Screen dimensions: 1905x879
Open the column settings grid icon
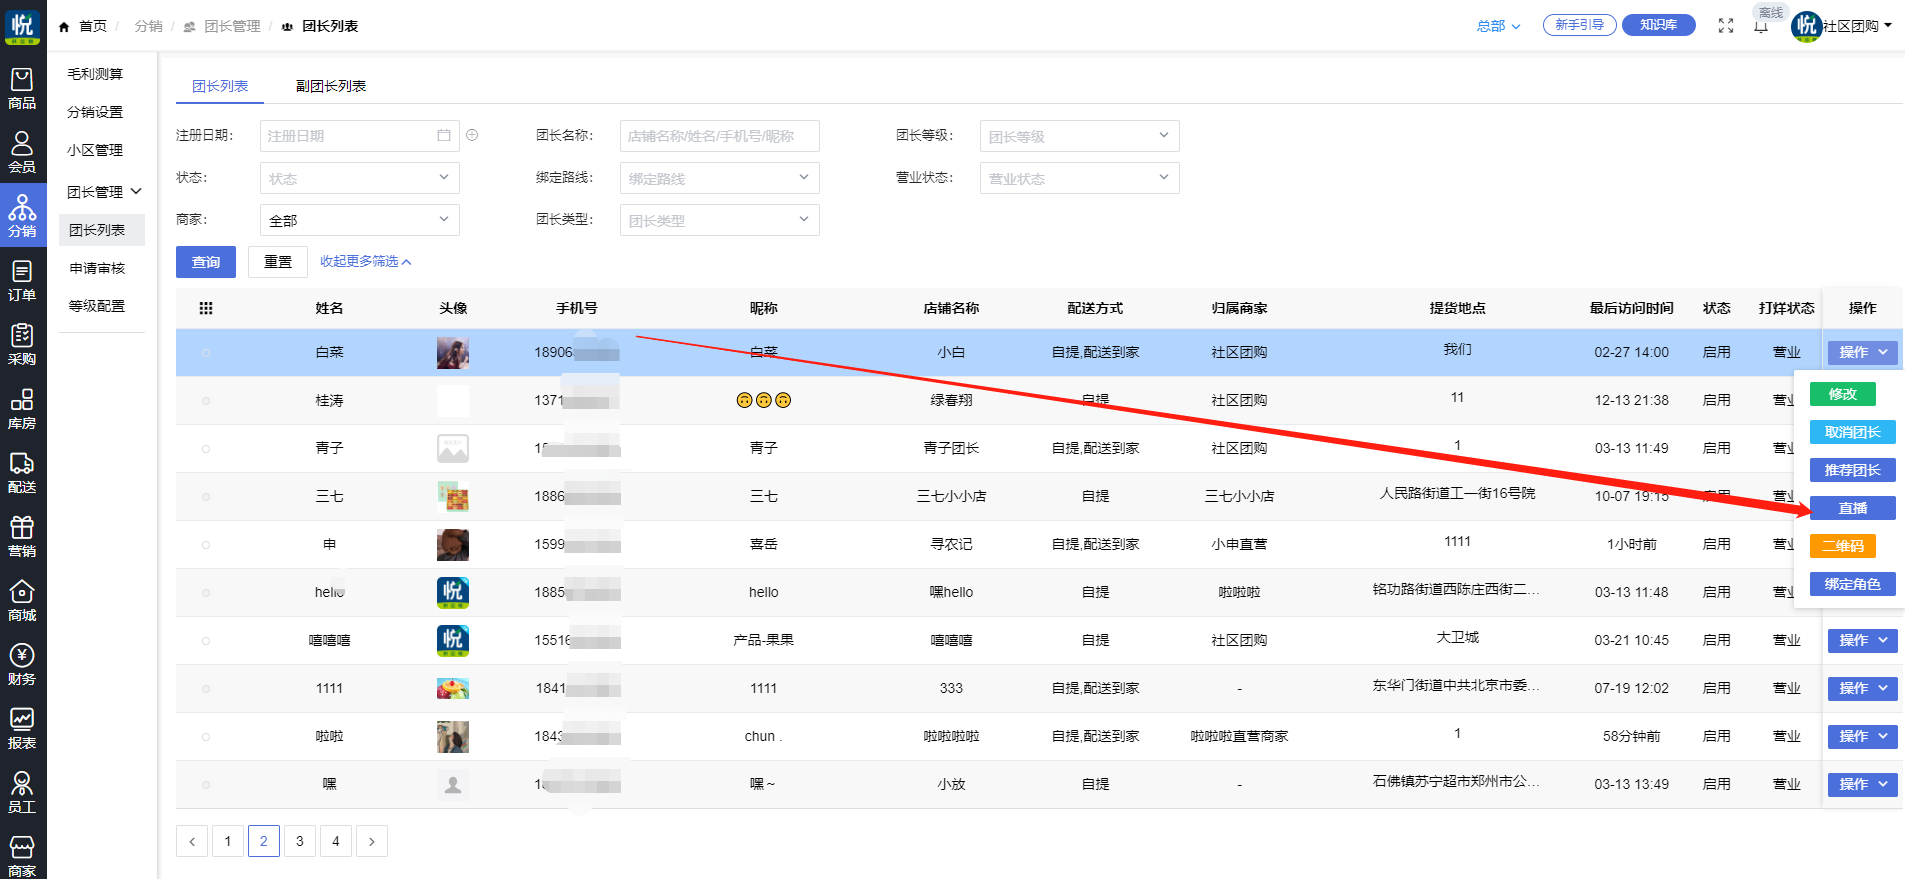click(206, 308)
